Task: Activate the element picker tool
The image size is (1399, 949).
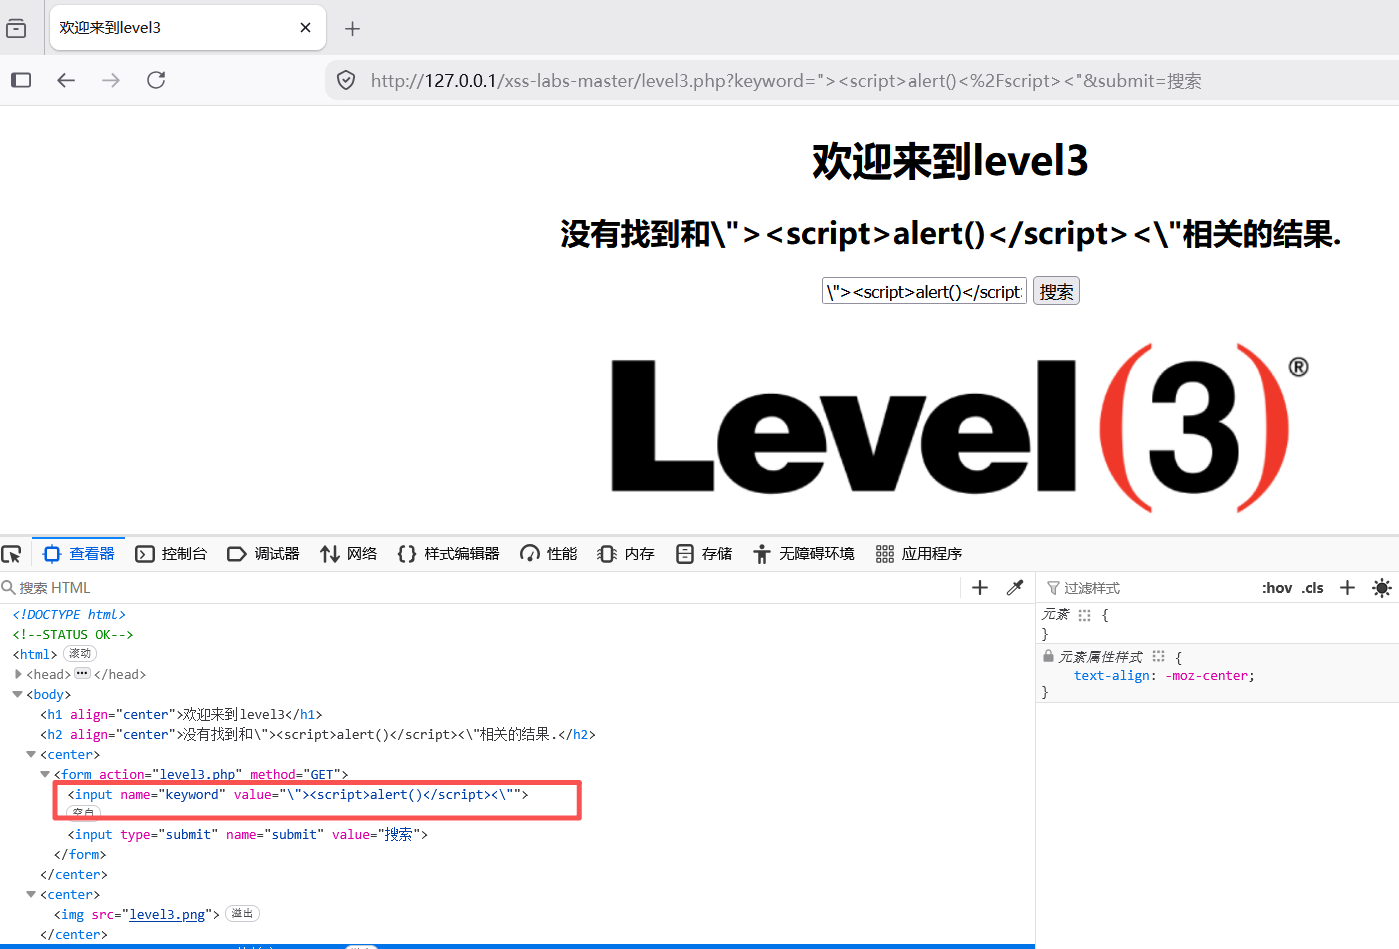Action: coord(12,554)
